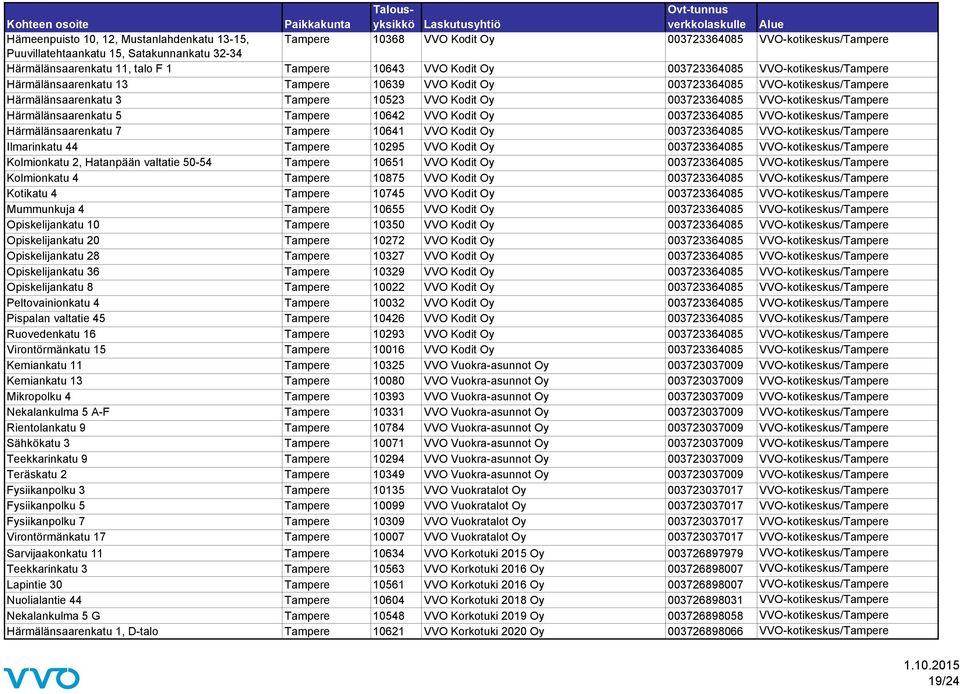This screenshot has height=694, width=960.
Task: Click OVT code 003726898058
Action: 705,616
